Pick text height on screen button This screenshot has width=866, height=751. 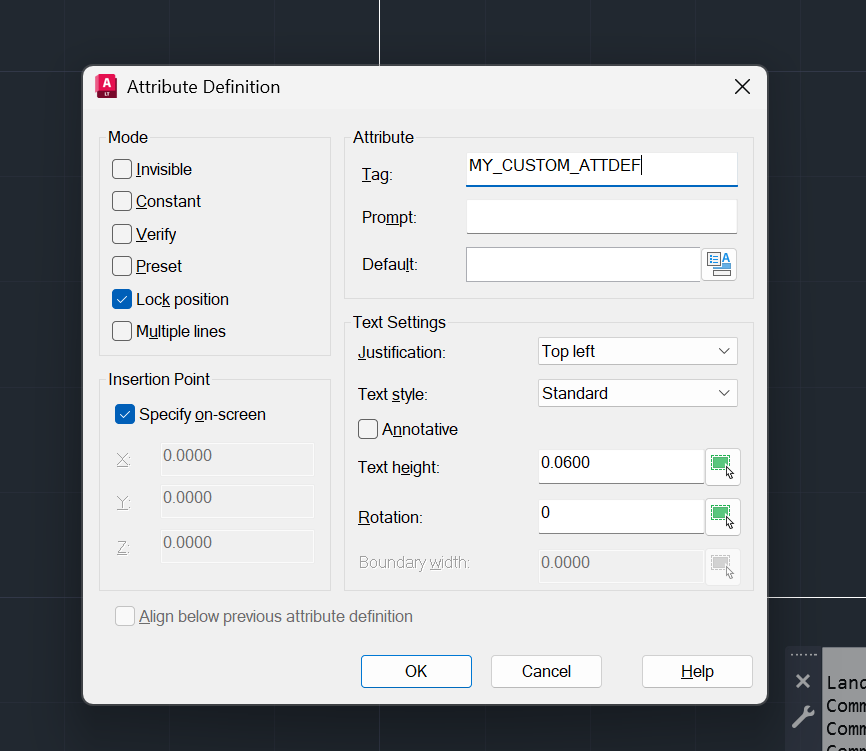click(x=722, y=467)
